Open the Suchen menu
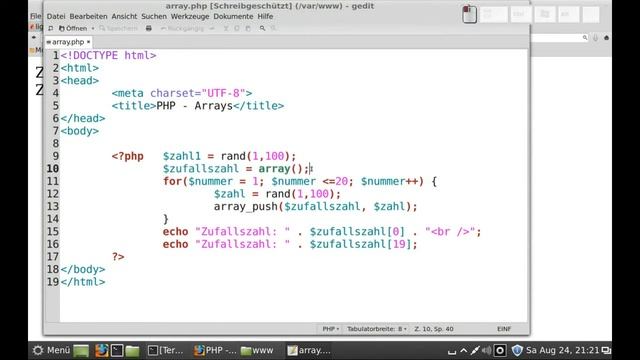 154,16
